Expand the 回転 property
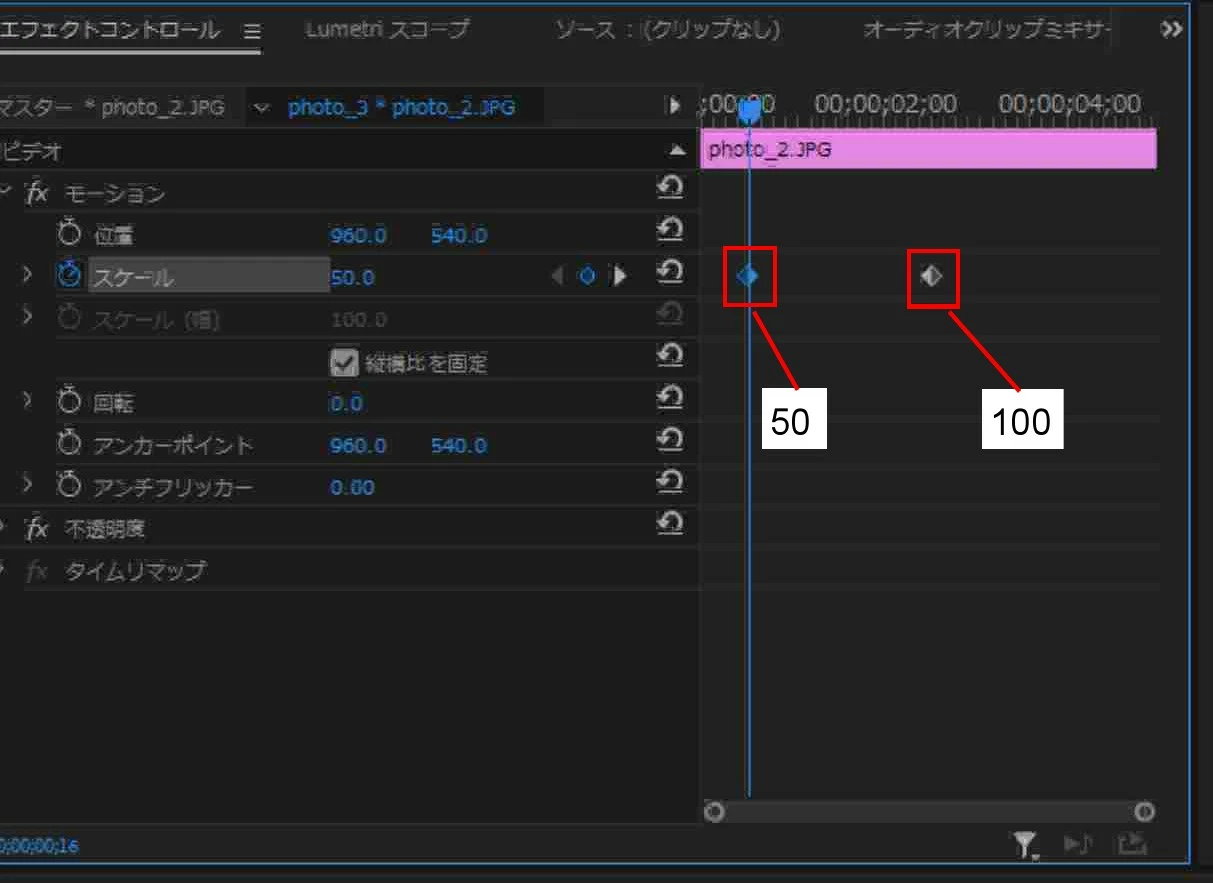Viewport: 1213px width, 883px height. tap(27, 399)
